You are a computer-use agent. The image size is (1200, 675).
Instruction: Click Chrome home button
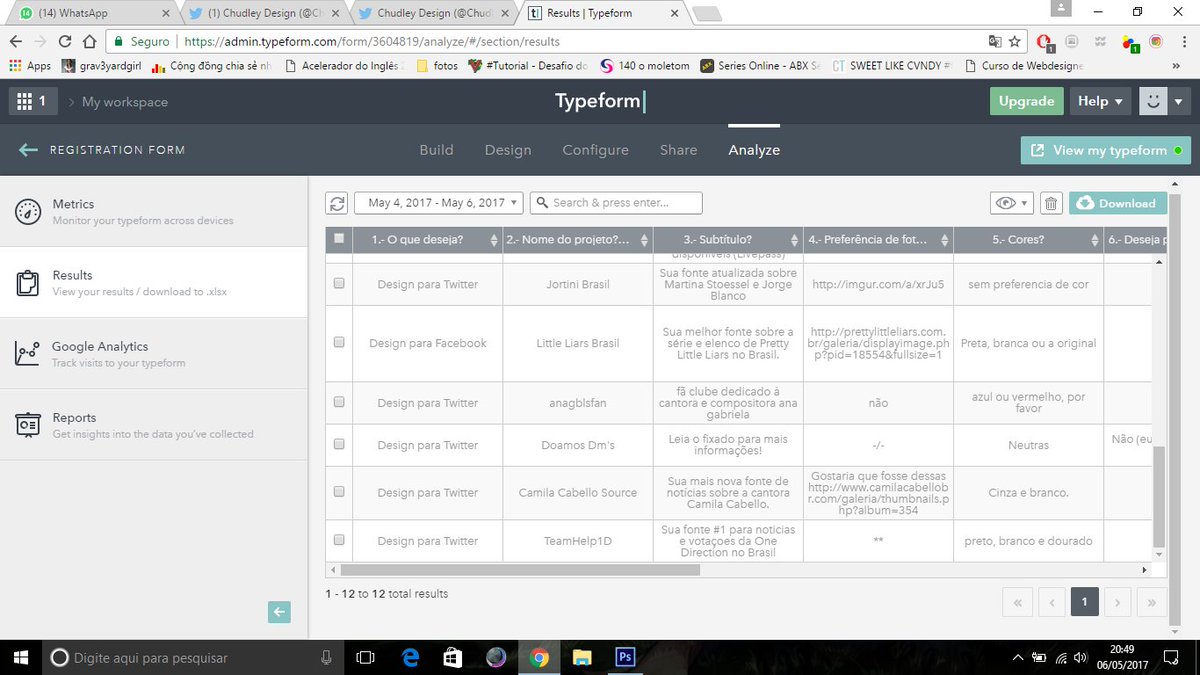tap(90, 42)
